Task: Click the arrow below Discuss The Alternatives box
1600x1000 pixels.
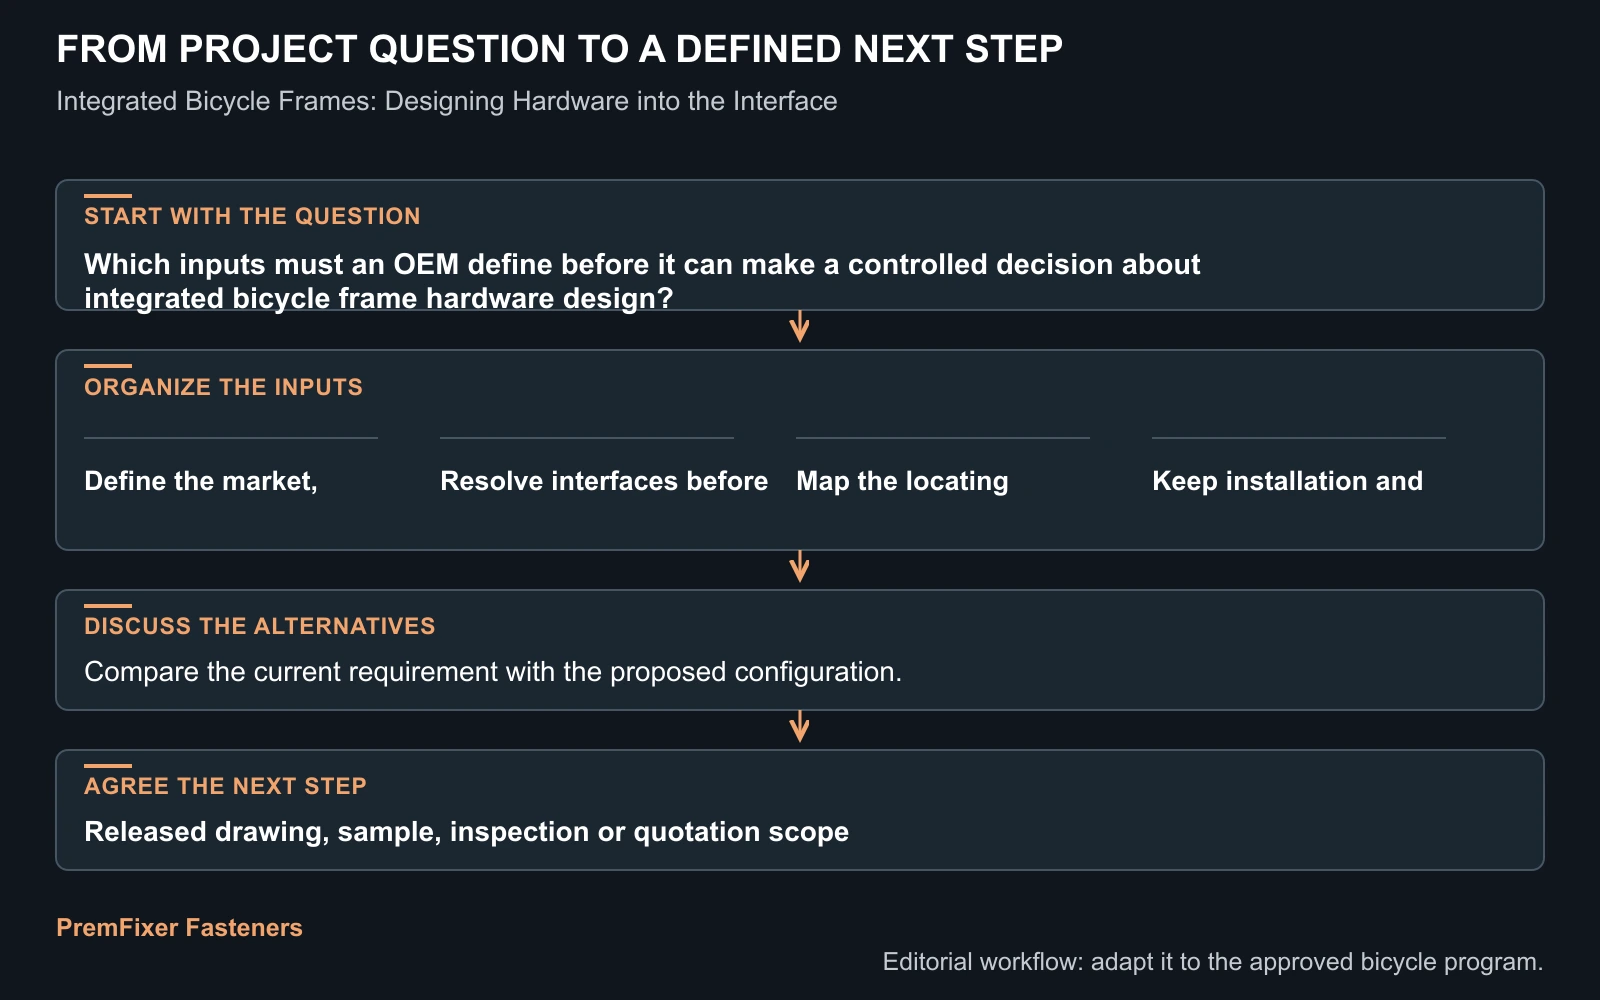Action: click(x=799, y=727)
